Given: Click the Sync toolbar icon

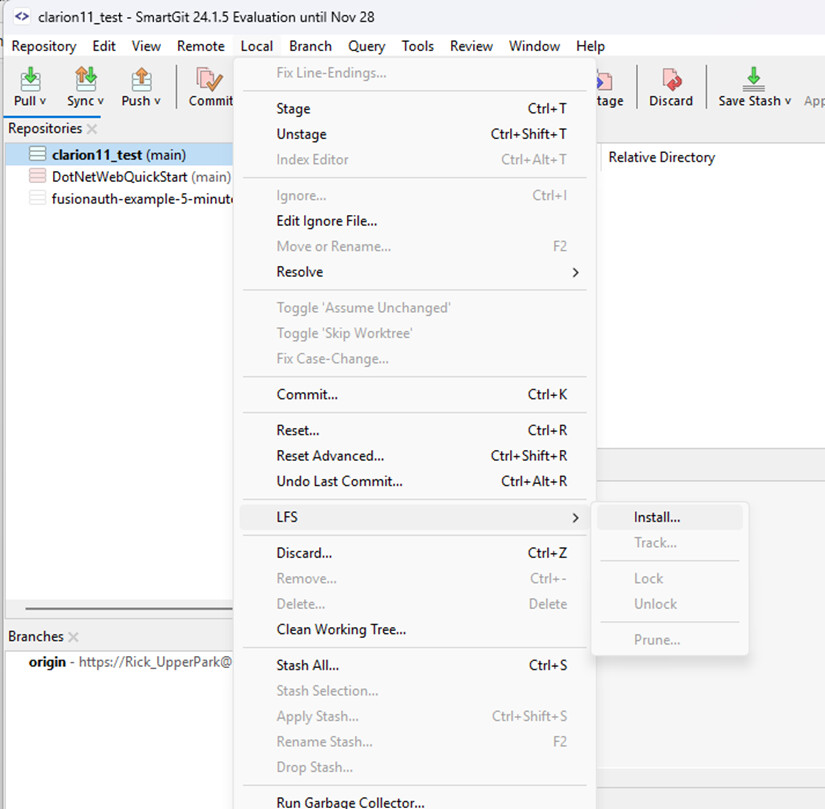Looking at the screenshot, I should [x=86, y=79].
